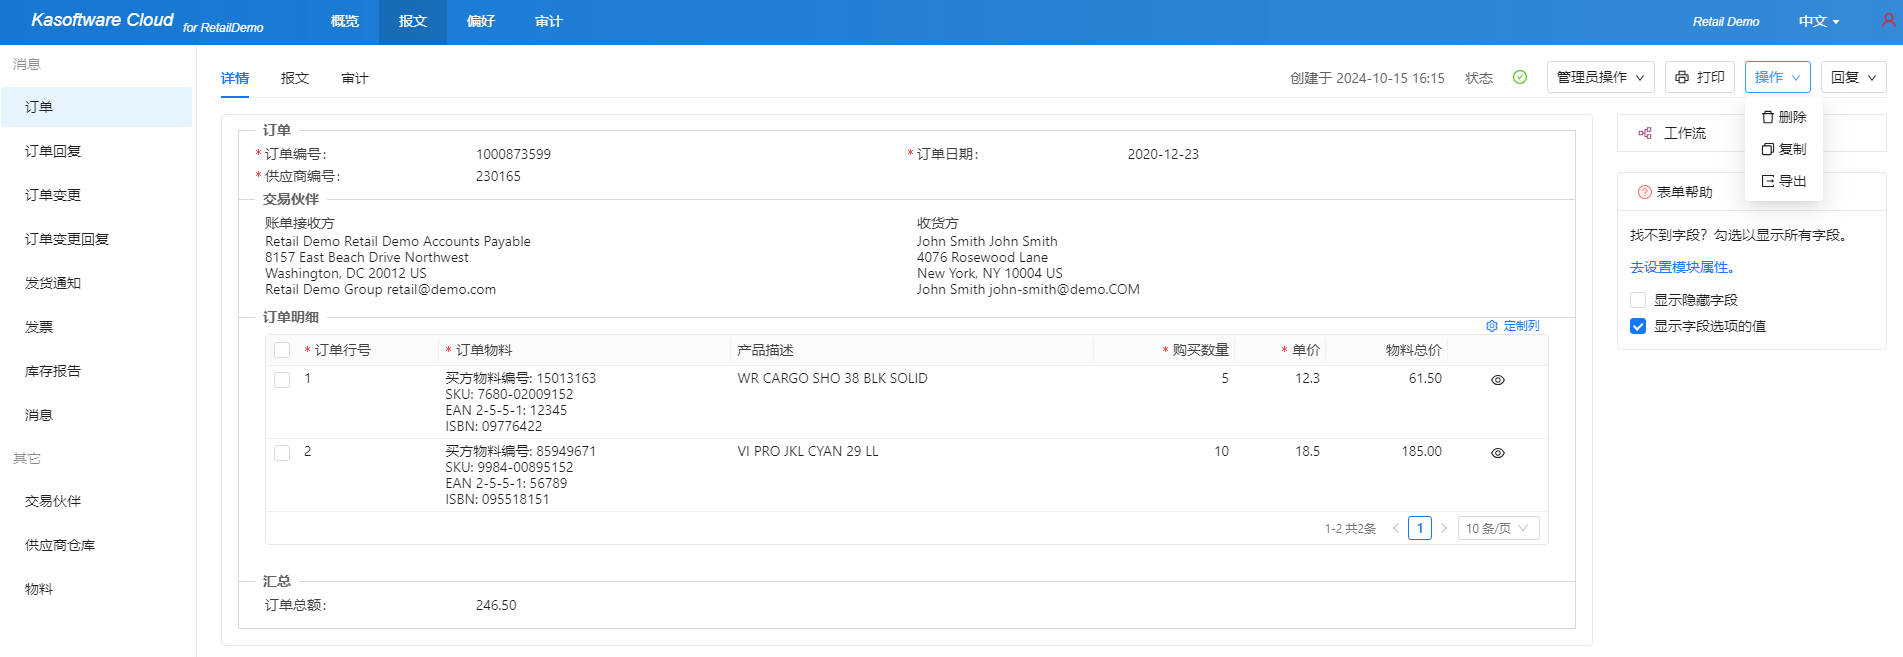Enable the 显示隐藏字段 checkbox
The image size is (1903, 657).
click(x=1638, y=300)
